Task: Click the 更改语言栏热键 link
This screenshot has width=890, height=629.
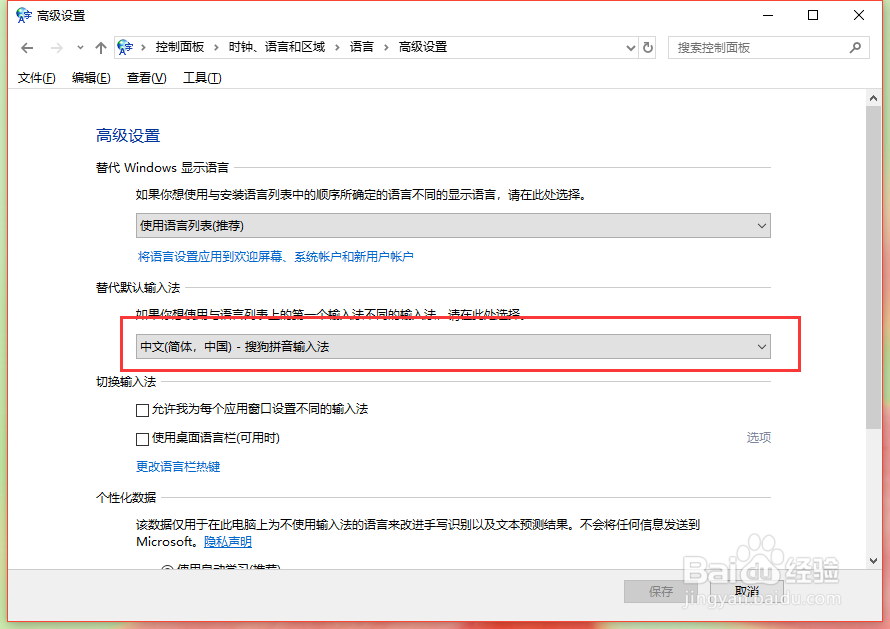Action: tap(178, 464)
